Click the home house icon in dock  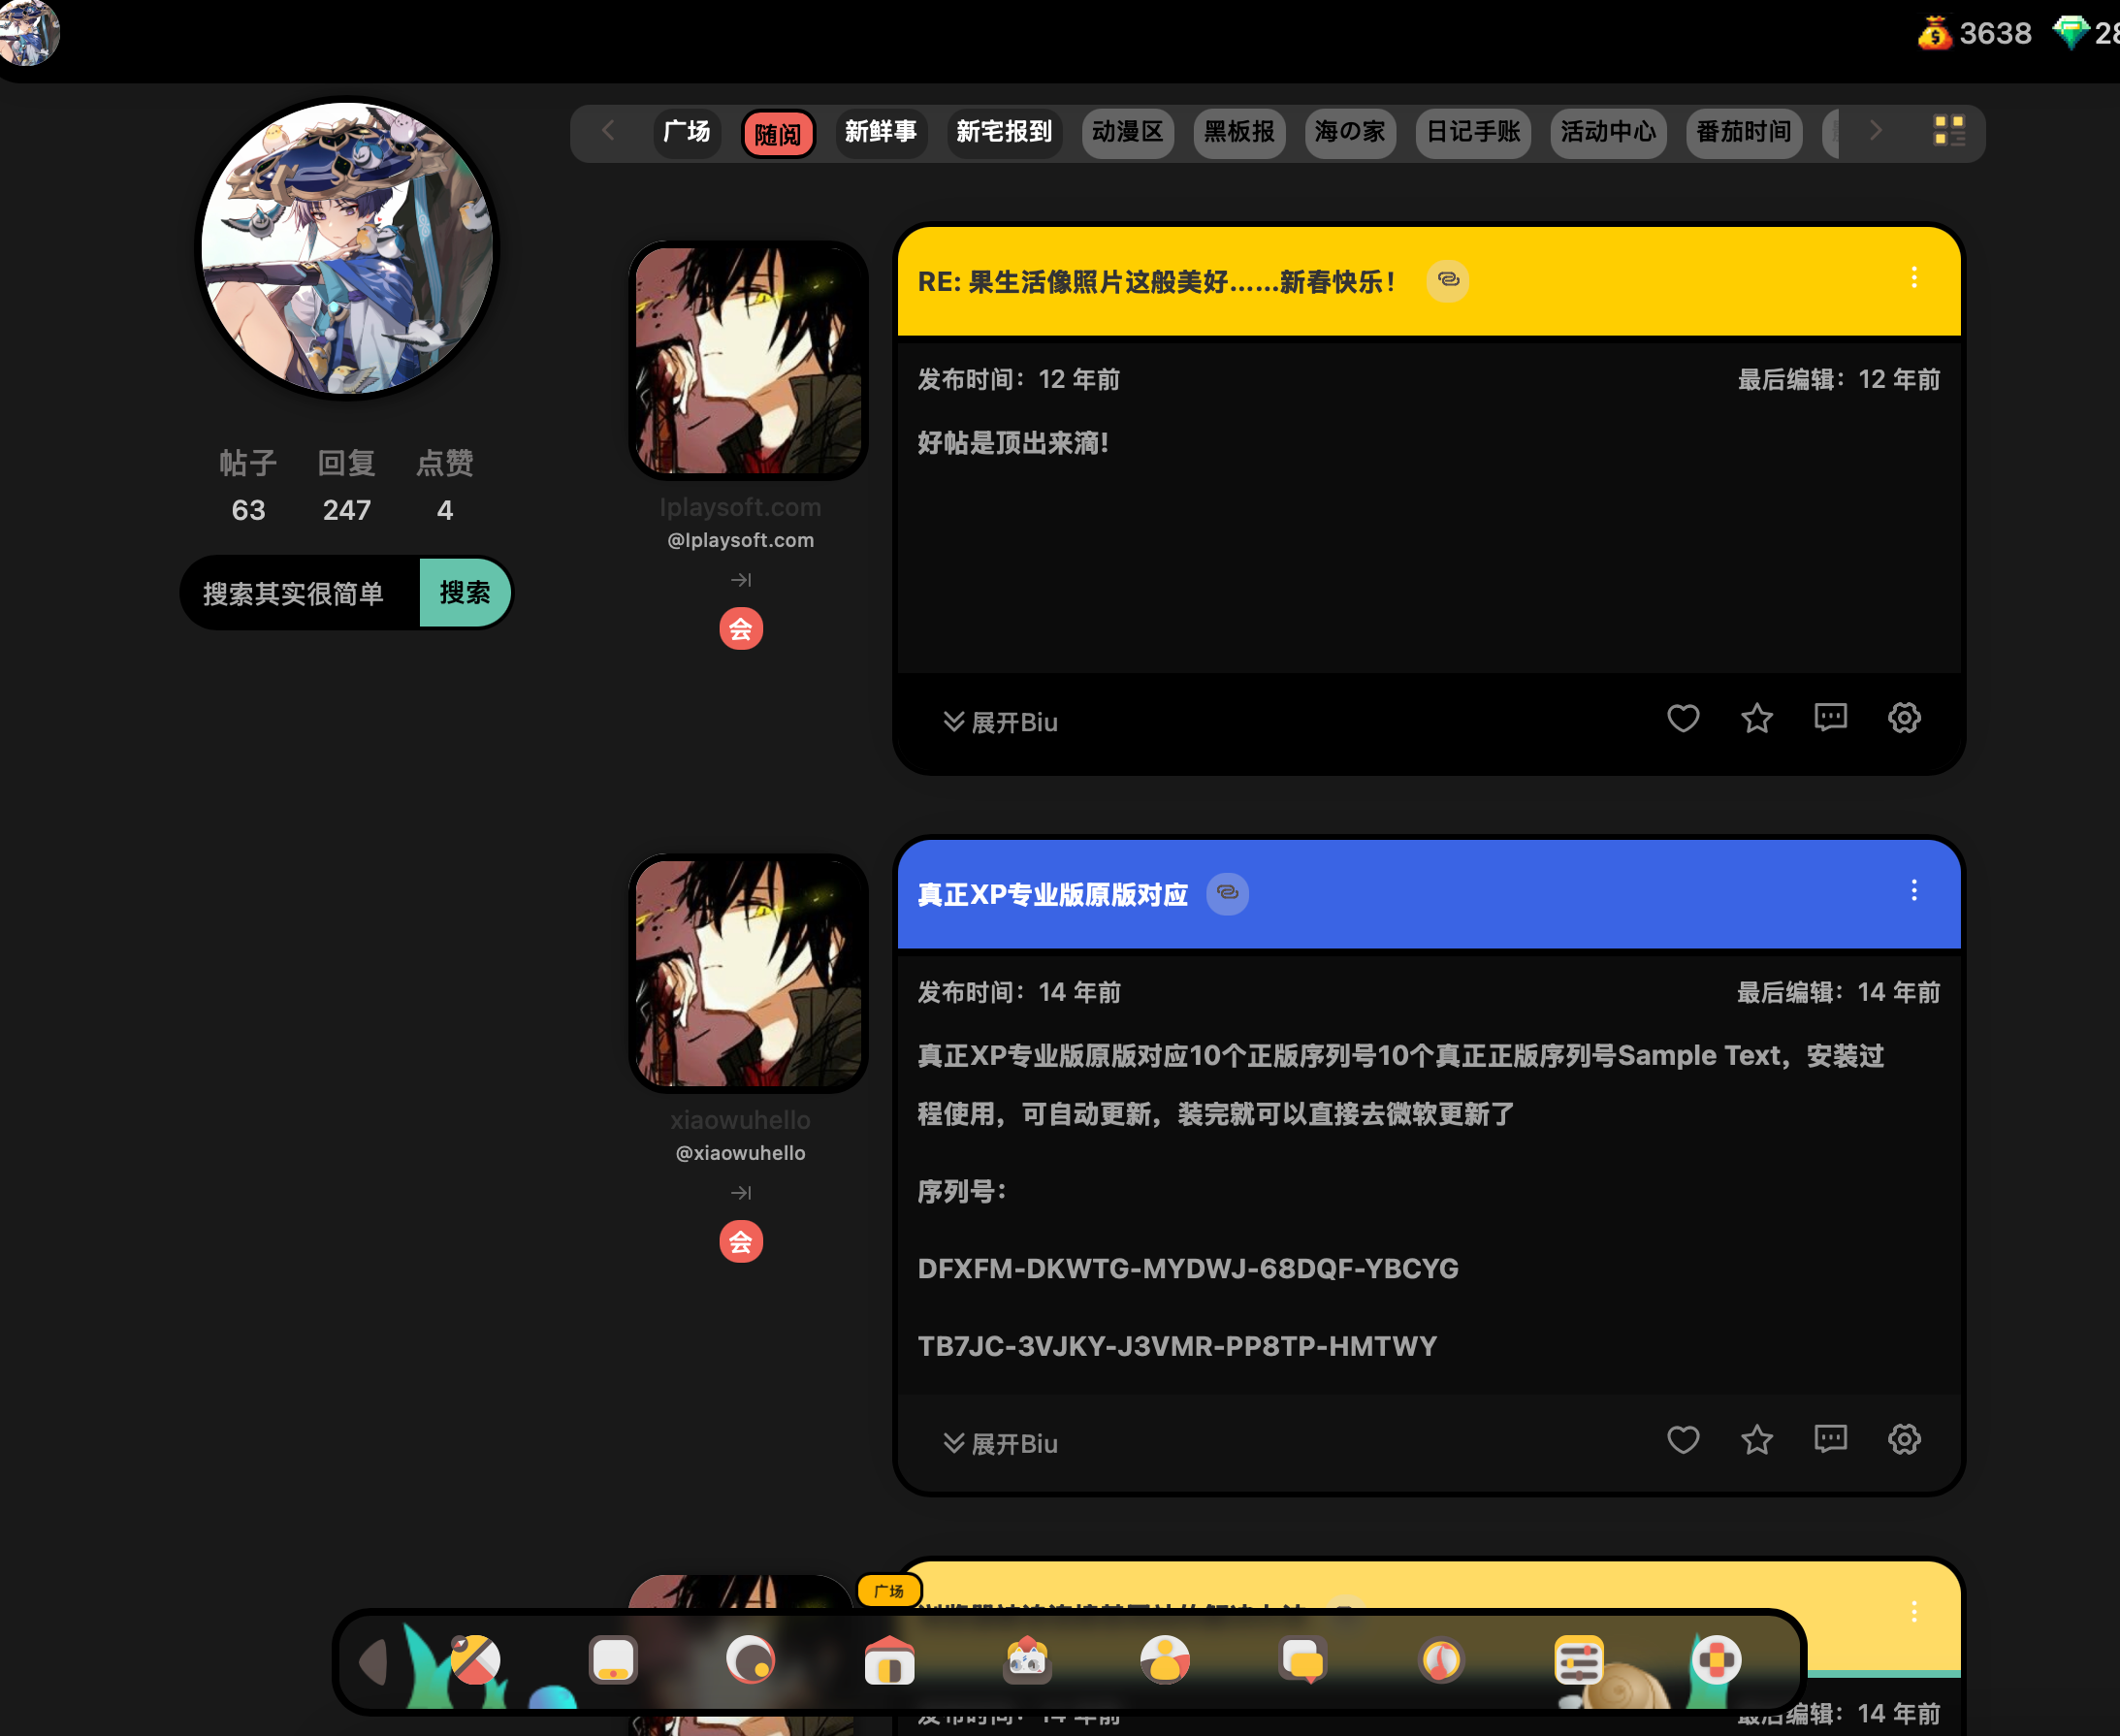889,1662
